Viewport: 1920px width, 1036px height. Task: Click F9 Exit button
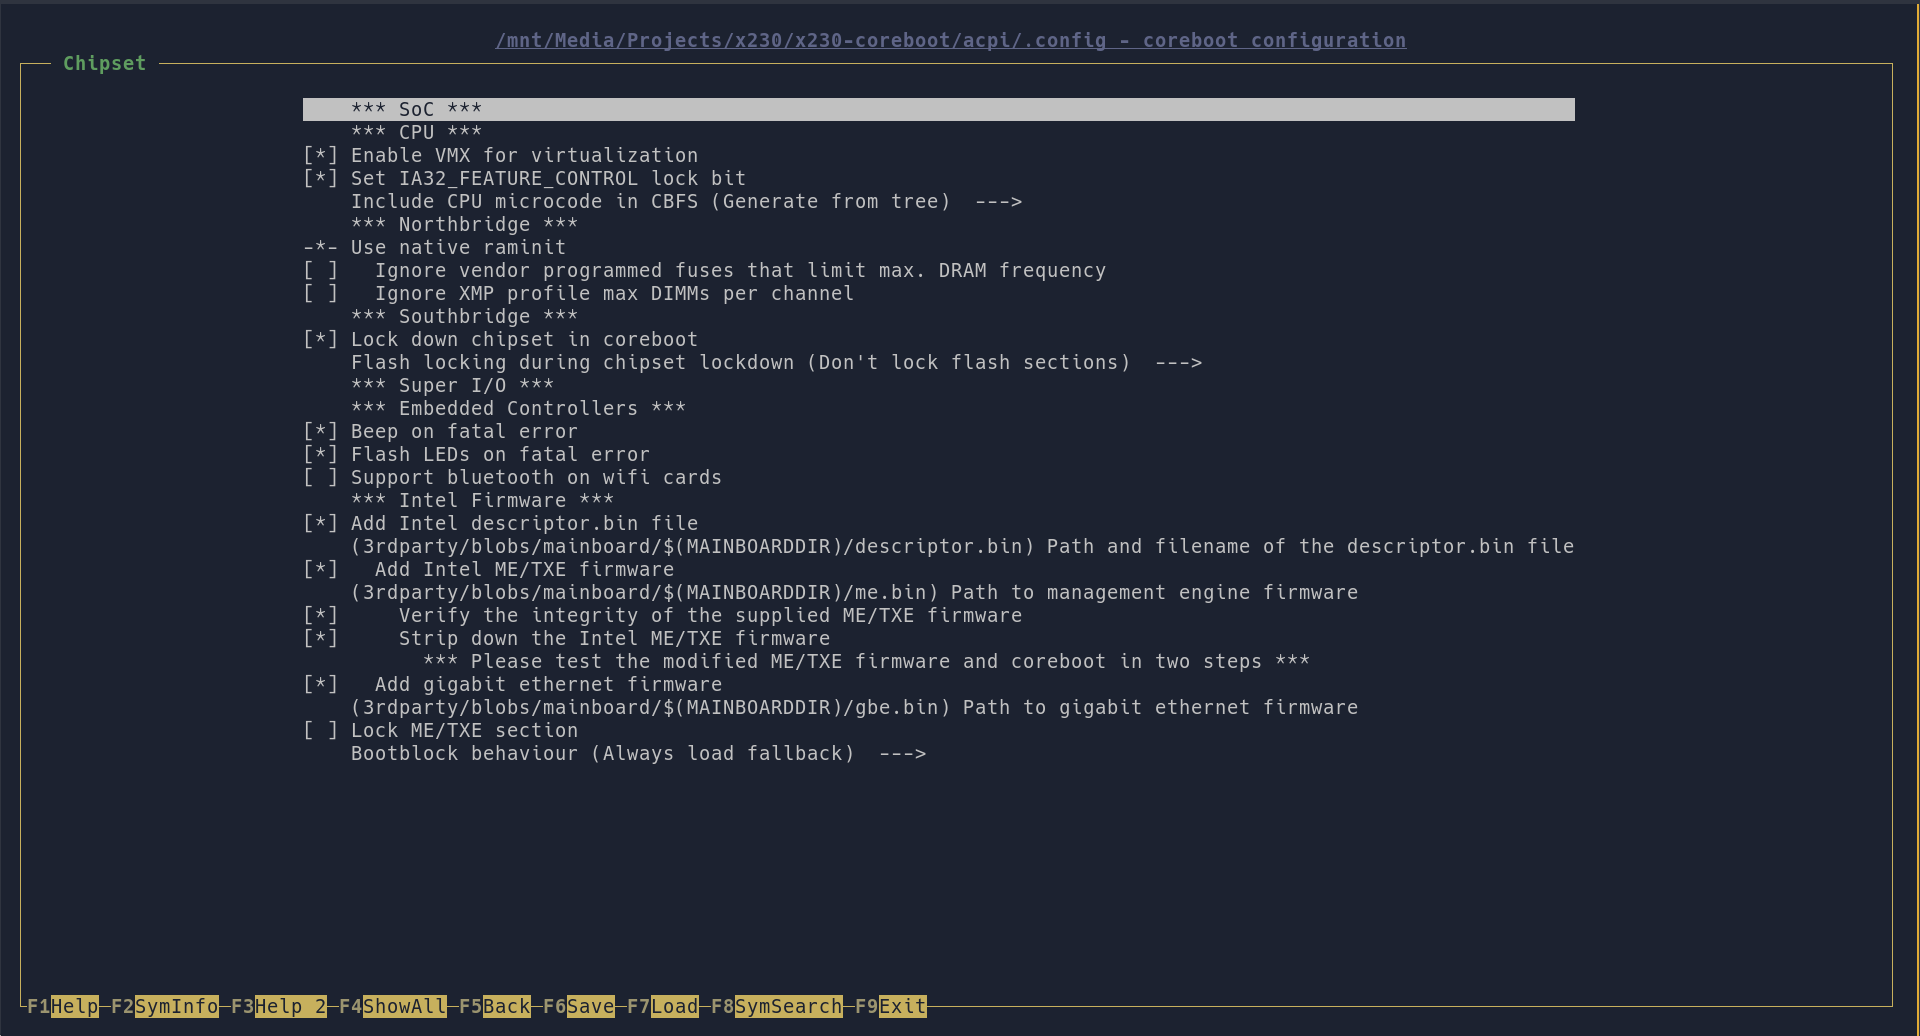(891, 1006)
